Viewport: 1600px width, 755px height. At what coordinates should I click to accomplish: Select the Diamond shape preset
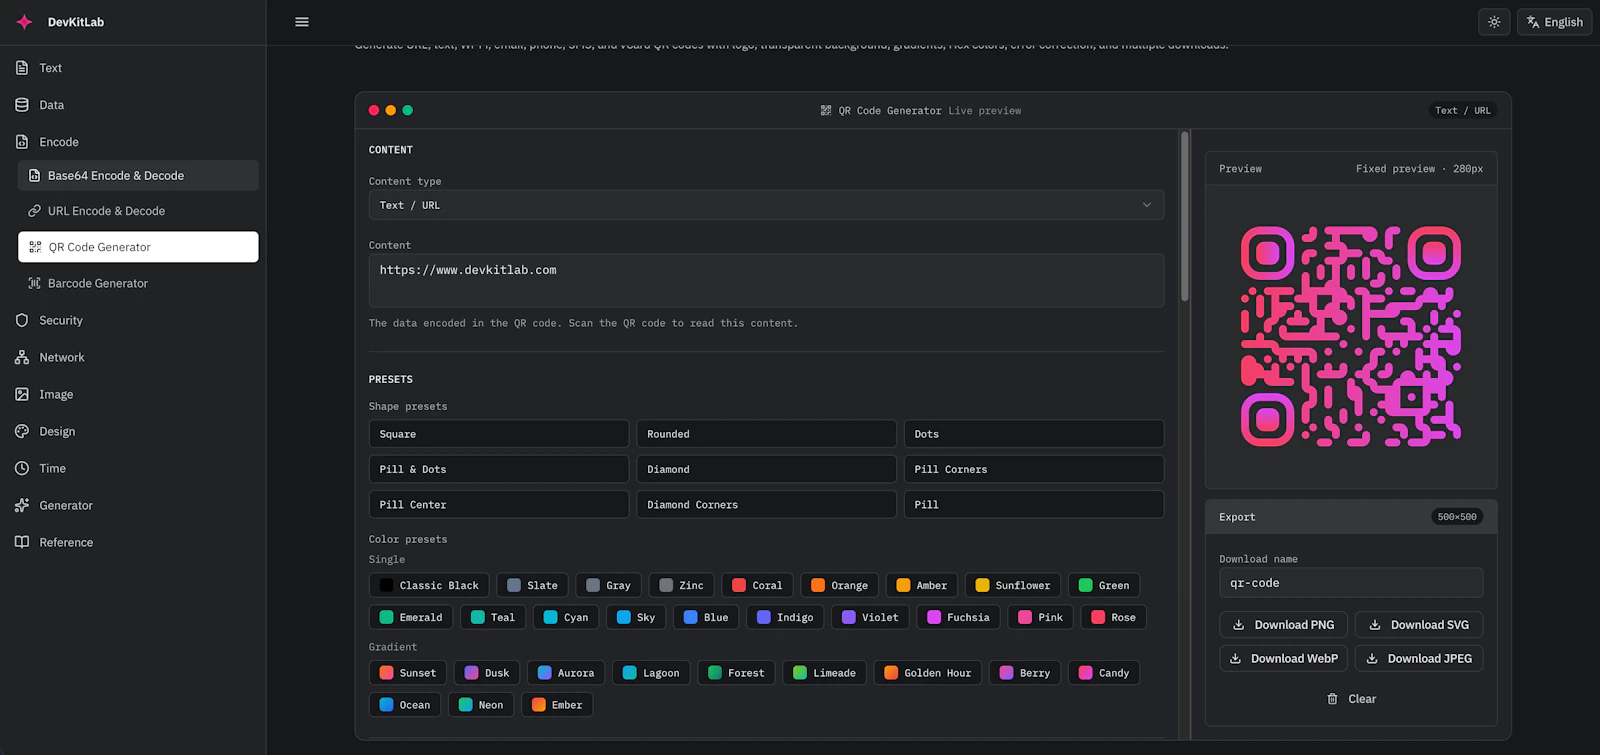coord(766,469)
